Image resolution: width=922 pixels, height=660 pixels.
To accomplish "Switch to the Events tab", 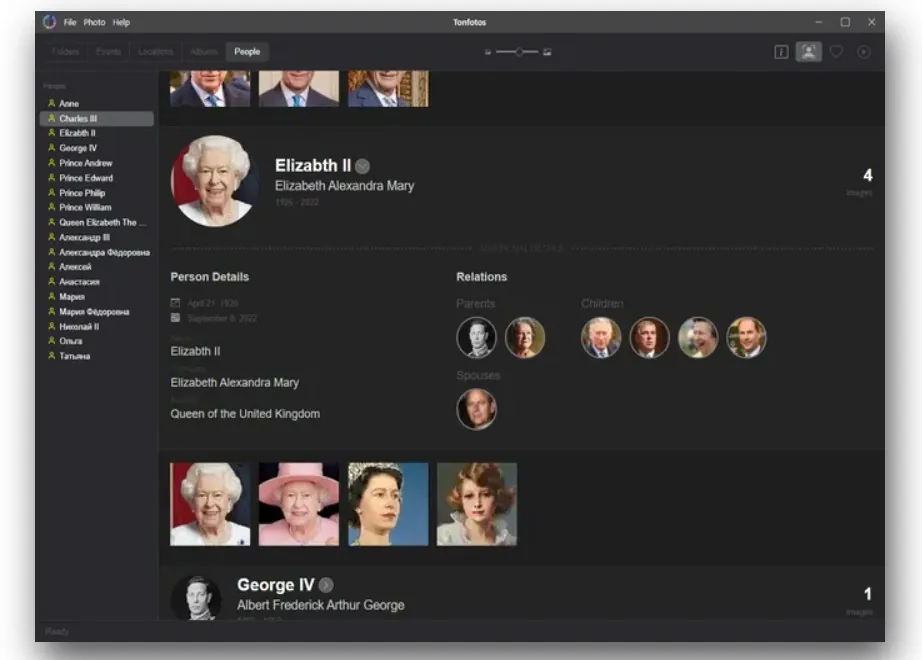I will pos(108,52).
